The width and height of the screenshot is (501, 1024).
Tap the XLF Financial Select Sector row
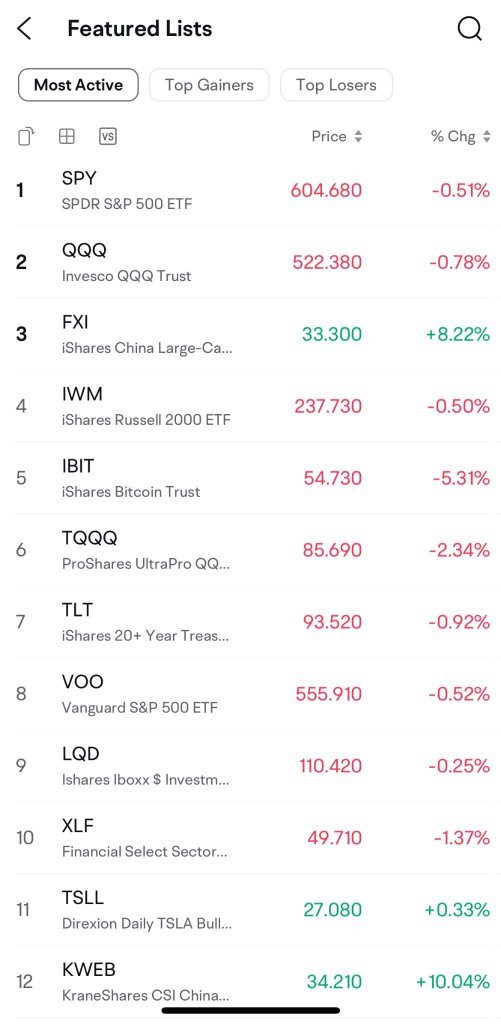pos(253,838)
